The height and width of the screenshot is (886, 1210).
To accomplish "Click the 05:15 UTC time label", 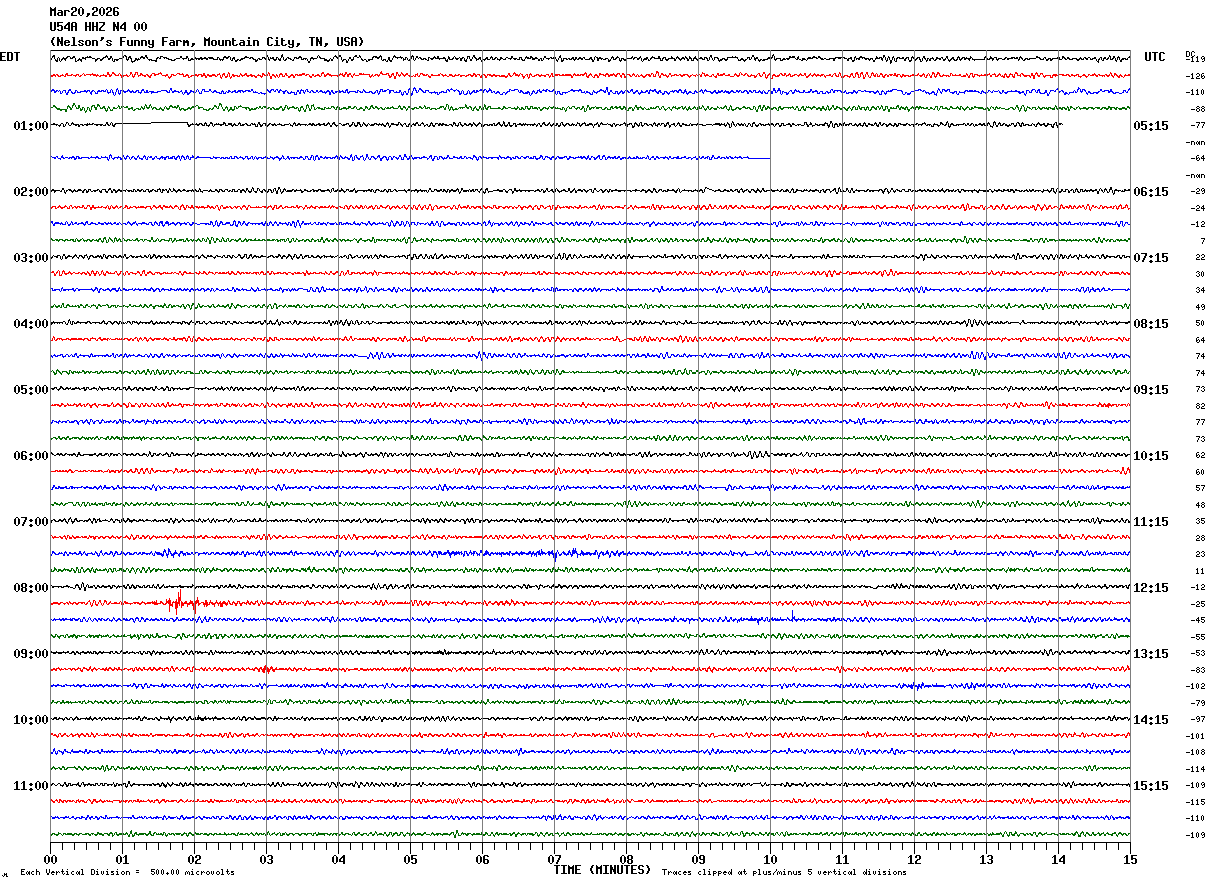I will coord(1151,126).
